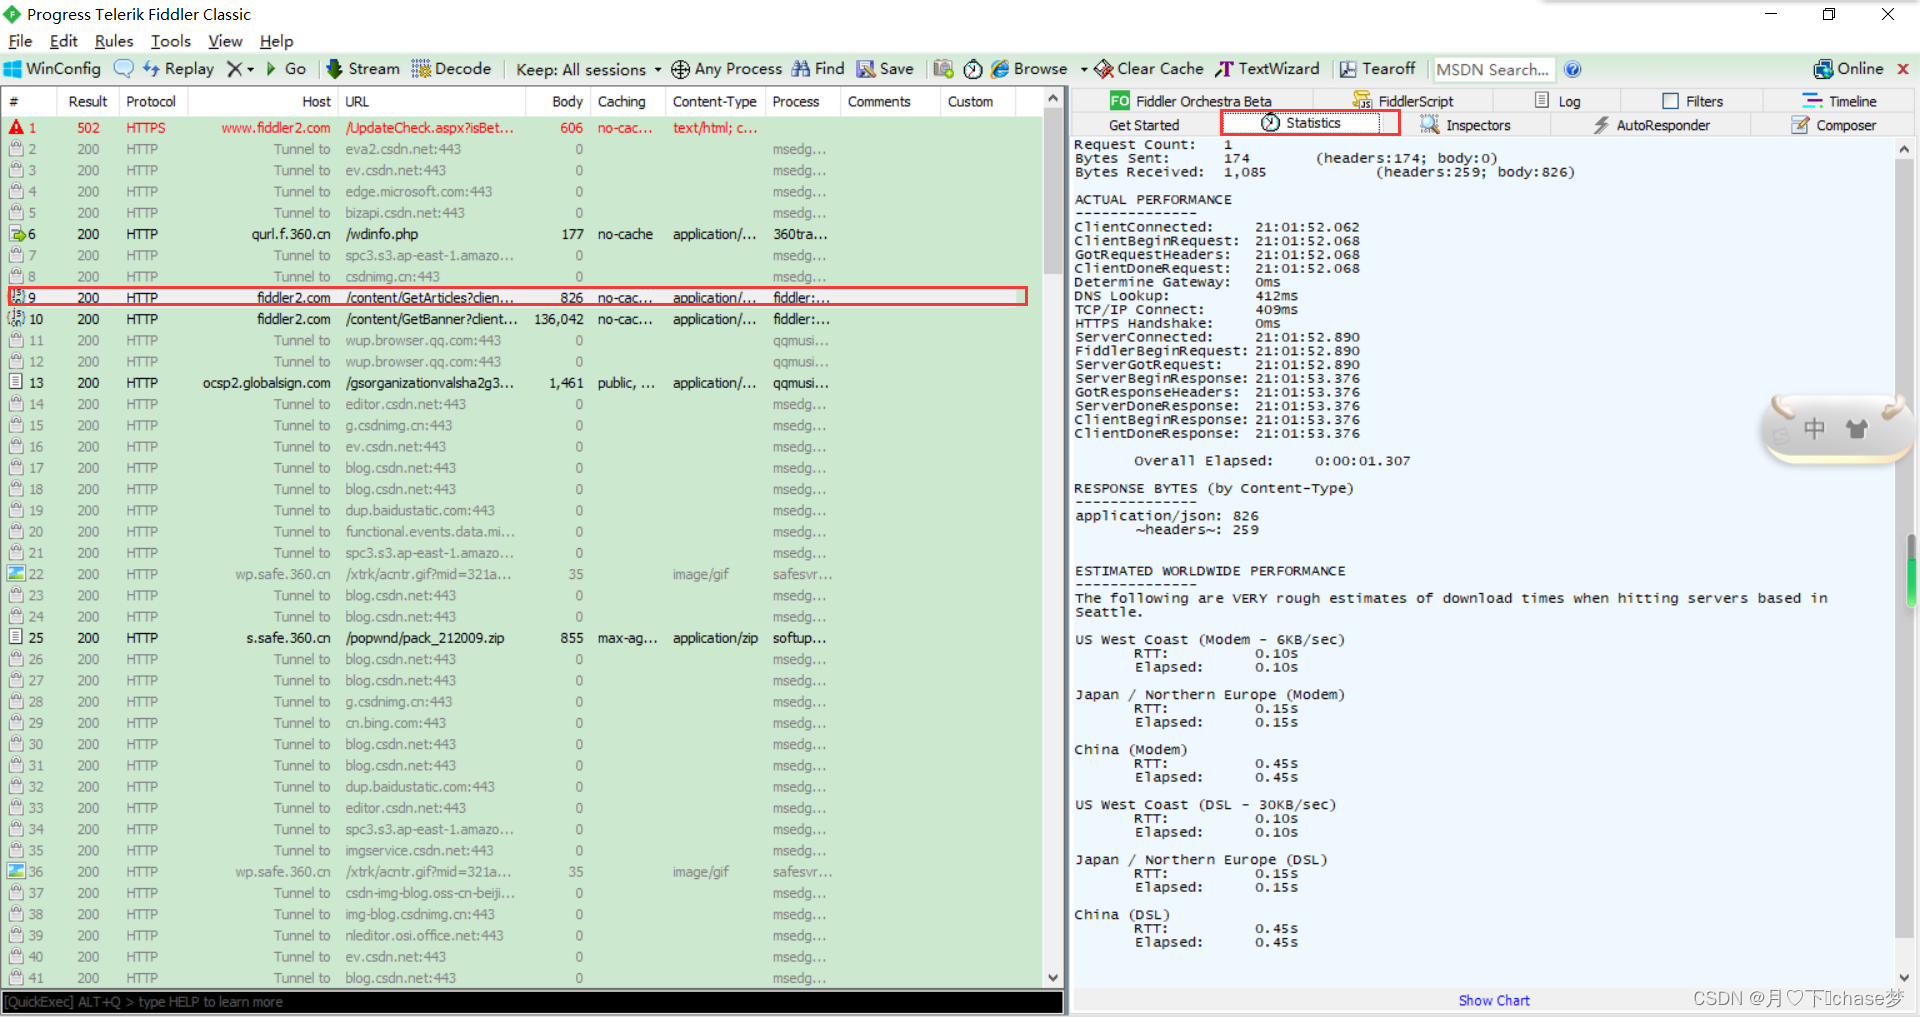Image resolution: width=1920 pixels, height=1017 pixels.
Task: Open WinConfig from the toolbar
Action: click(x=53, y=69)
